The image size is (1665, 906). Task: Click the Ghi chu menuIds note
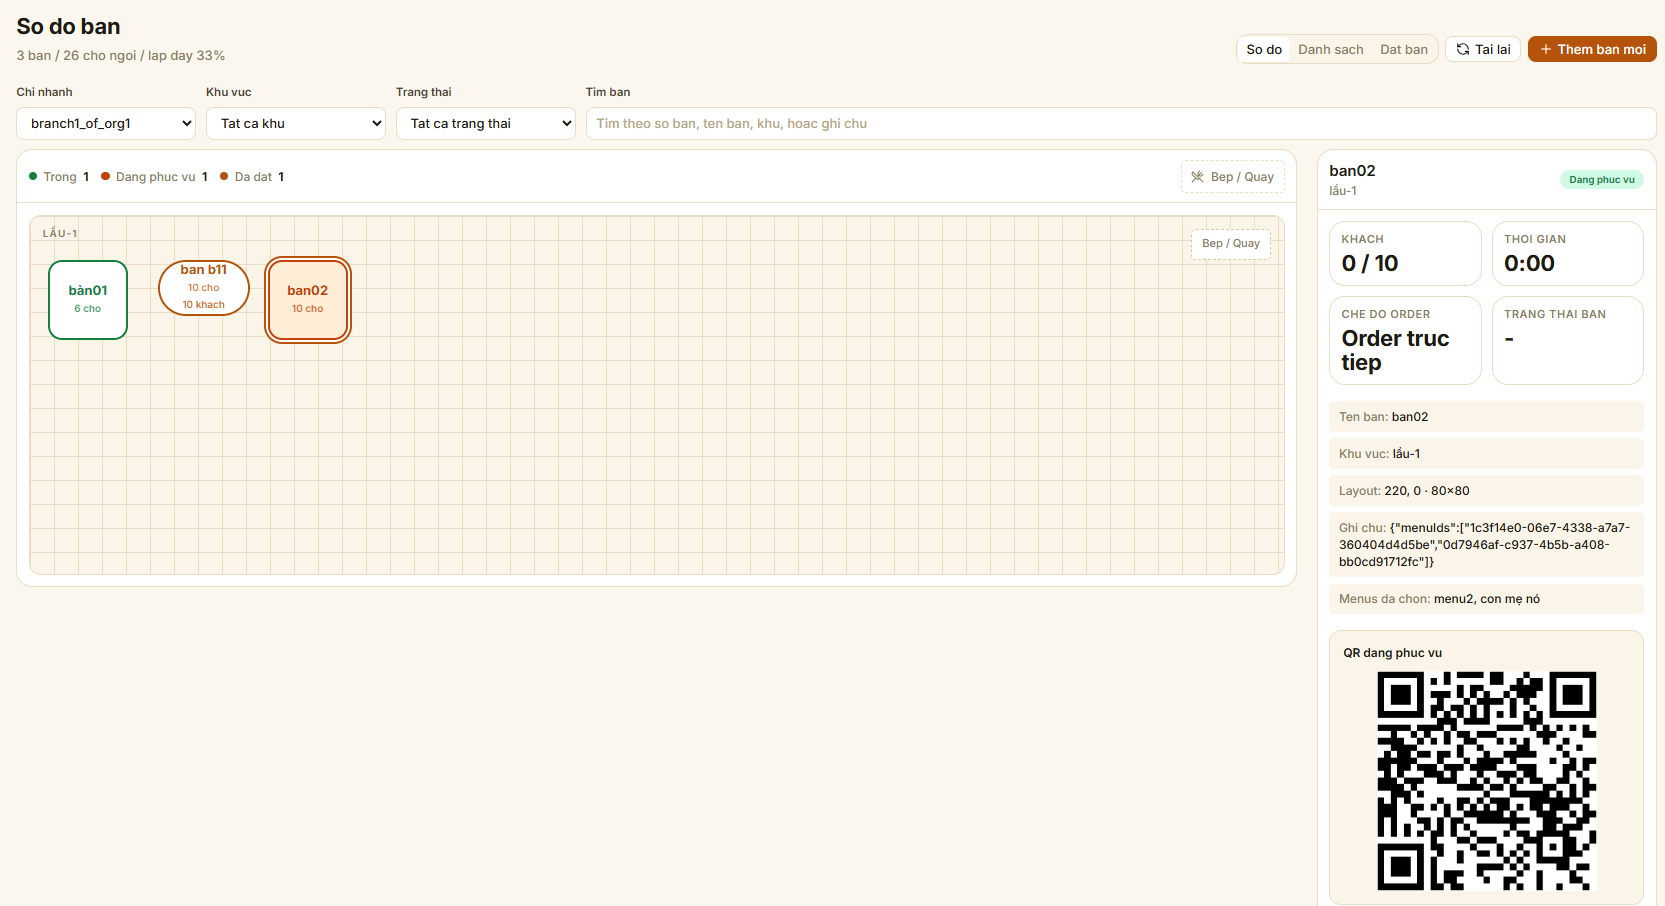[1486, 545]
